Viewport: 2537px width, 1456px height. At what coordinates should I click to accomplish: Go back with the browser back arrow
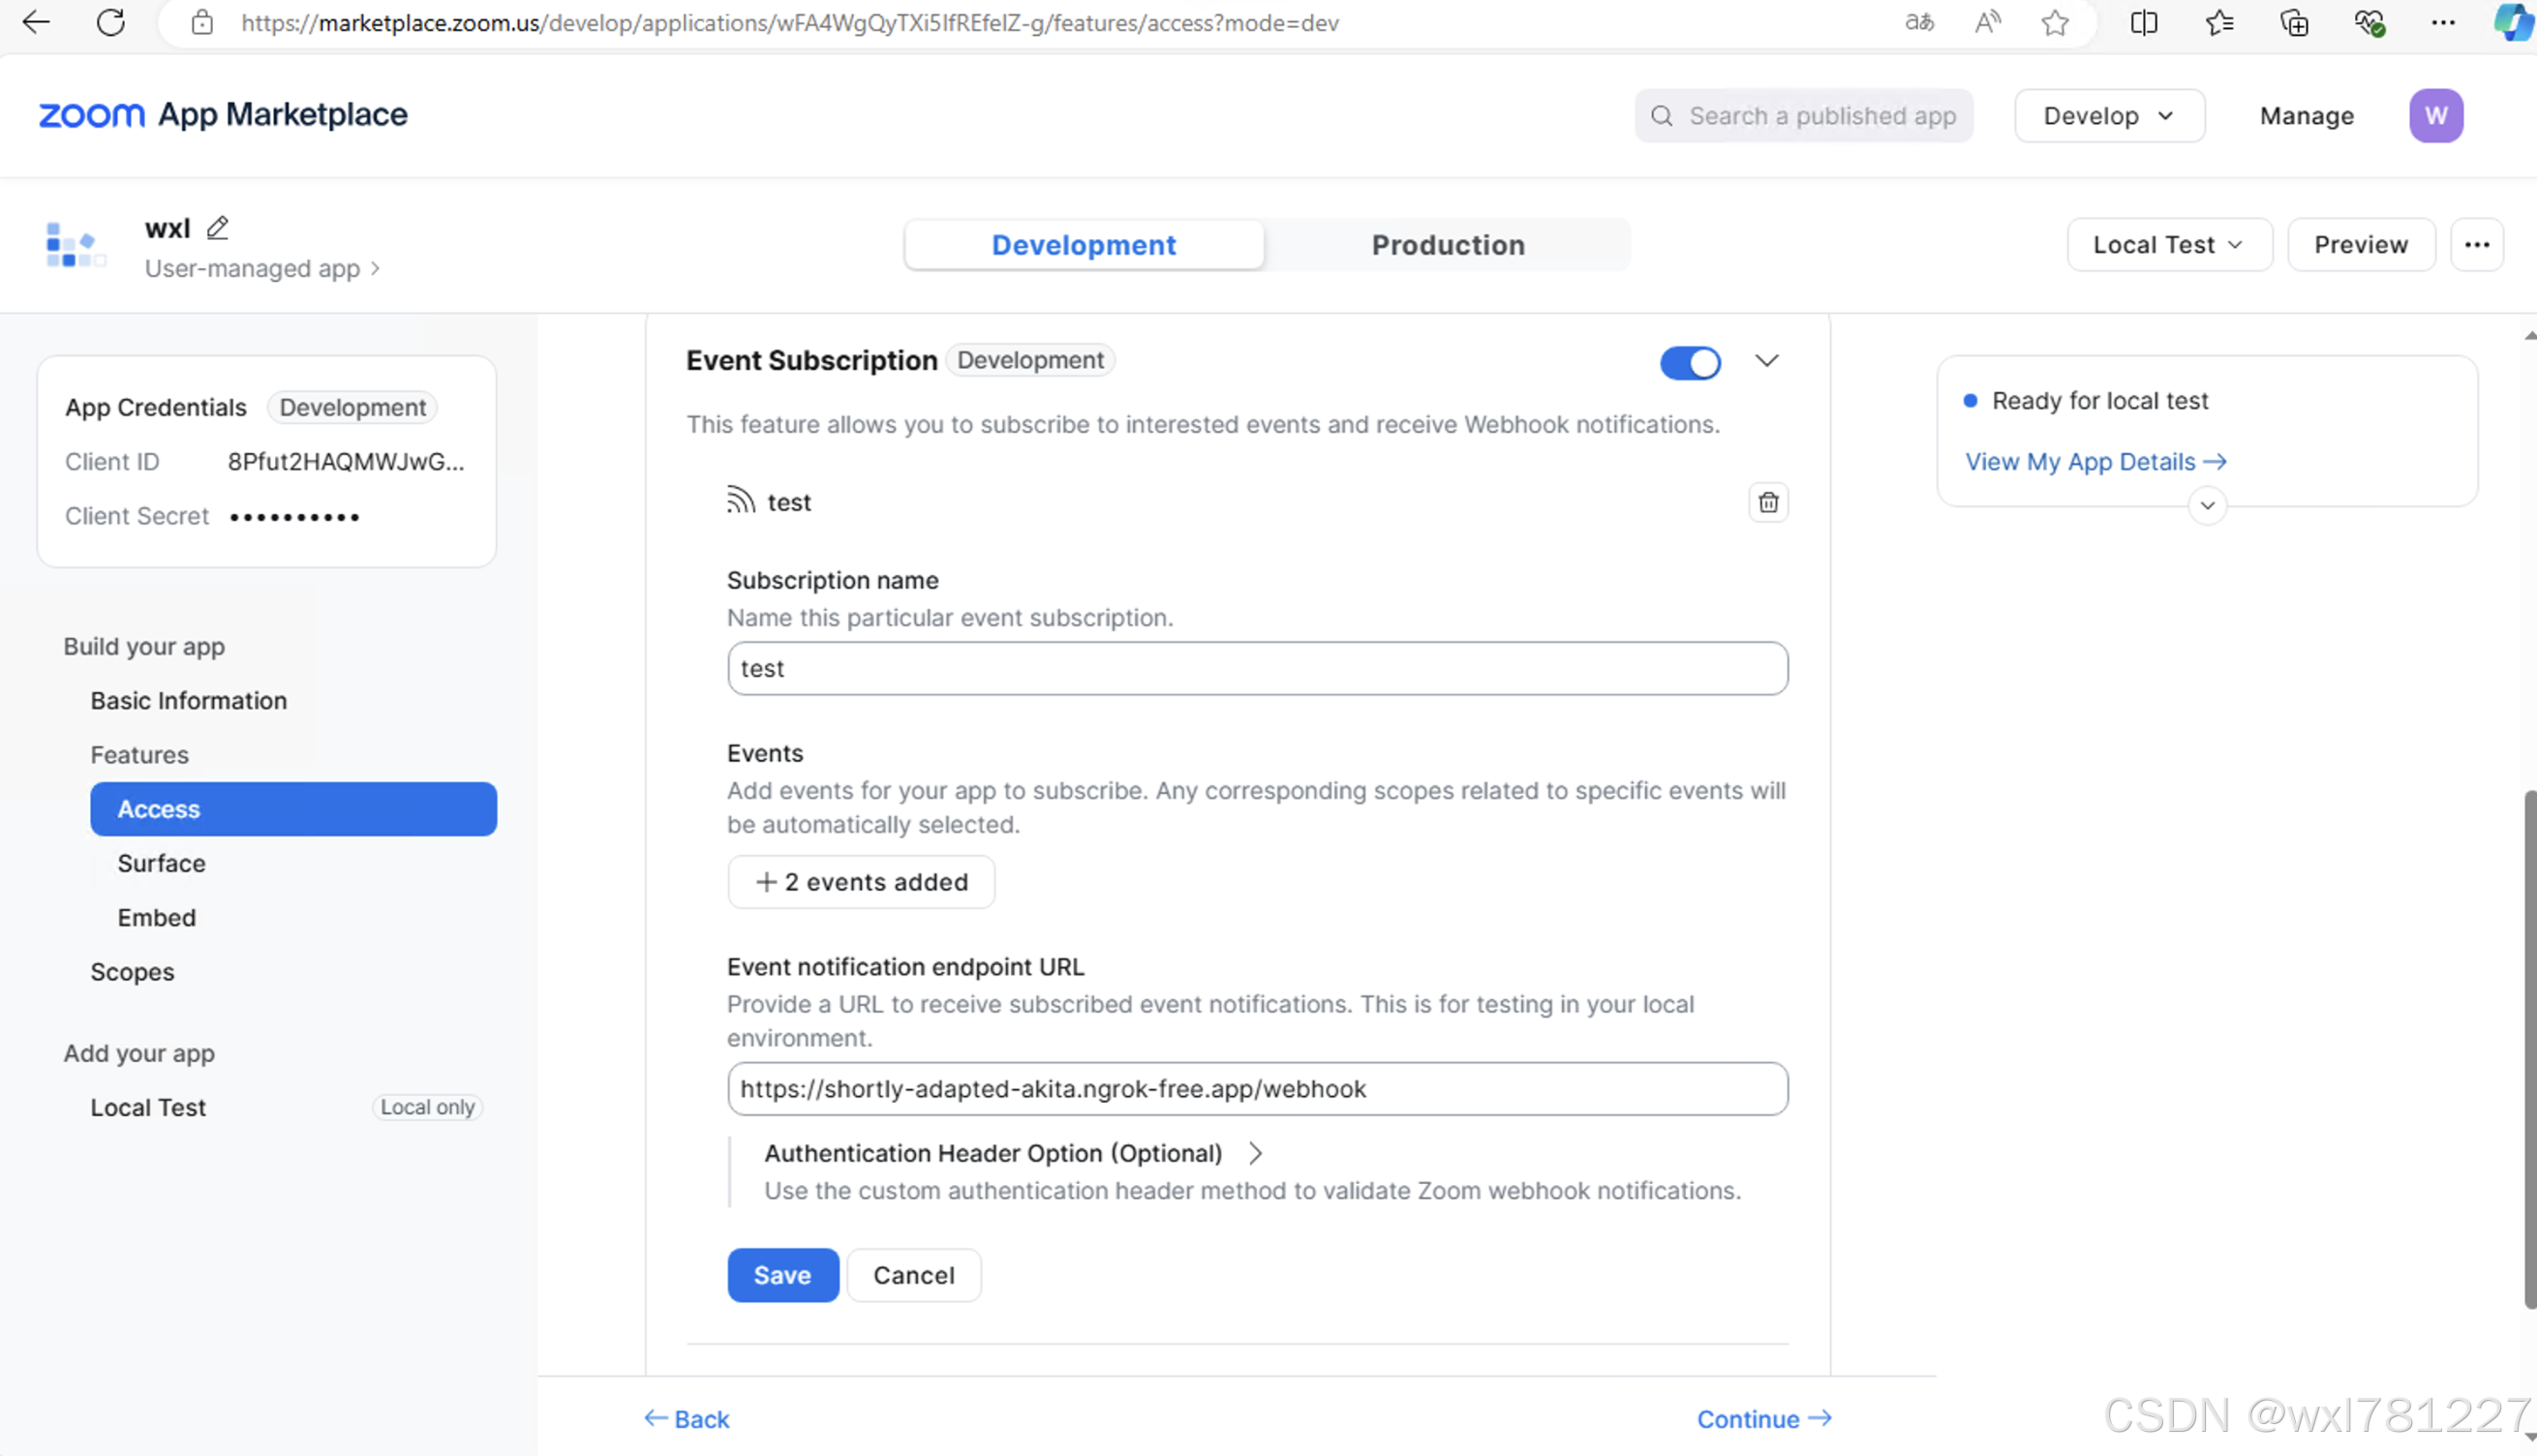click(x=36, y=22)
